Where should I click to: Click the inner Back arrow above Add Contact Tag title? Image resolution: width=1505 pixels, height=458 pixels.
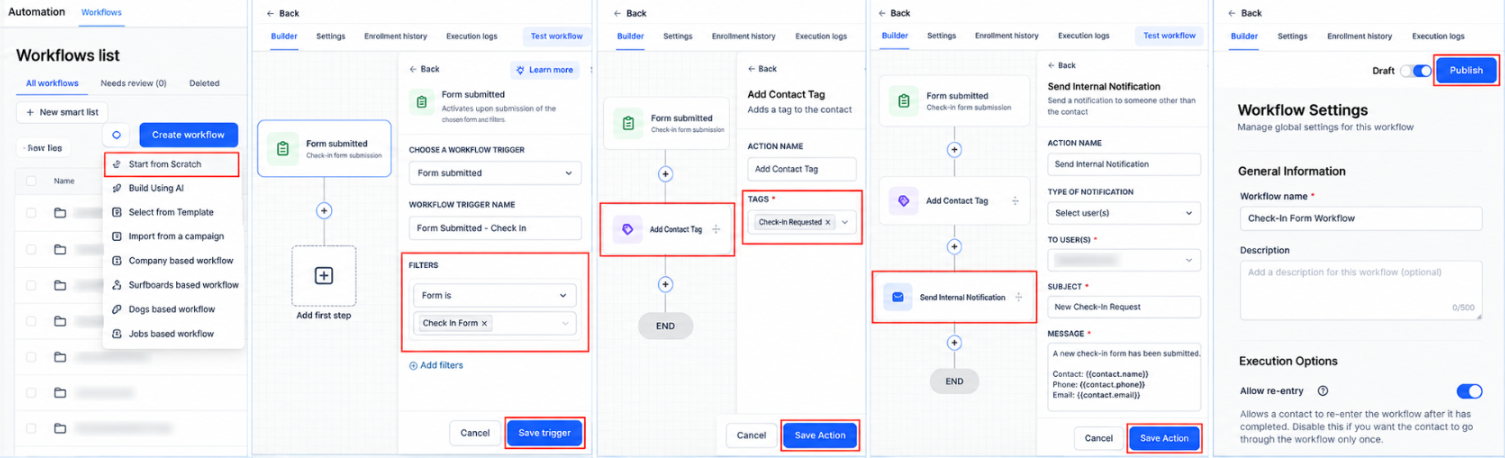pos(753,69)
